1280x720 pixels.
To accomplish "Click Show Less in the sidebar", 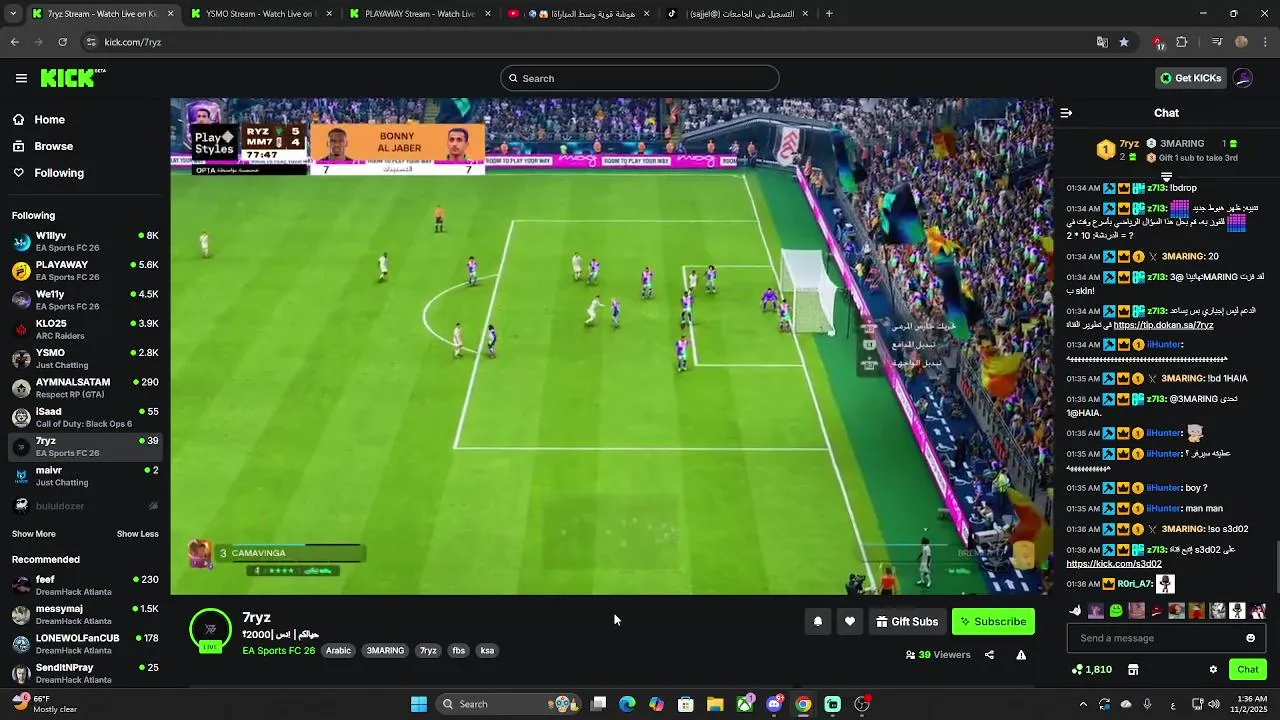I will (x=138, y=534).
